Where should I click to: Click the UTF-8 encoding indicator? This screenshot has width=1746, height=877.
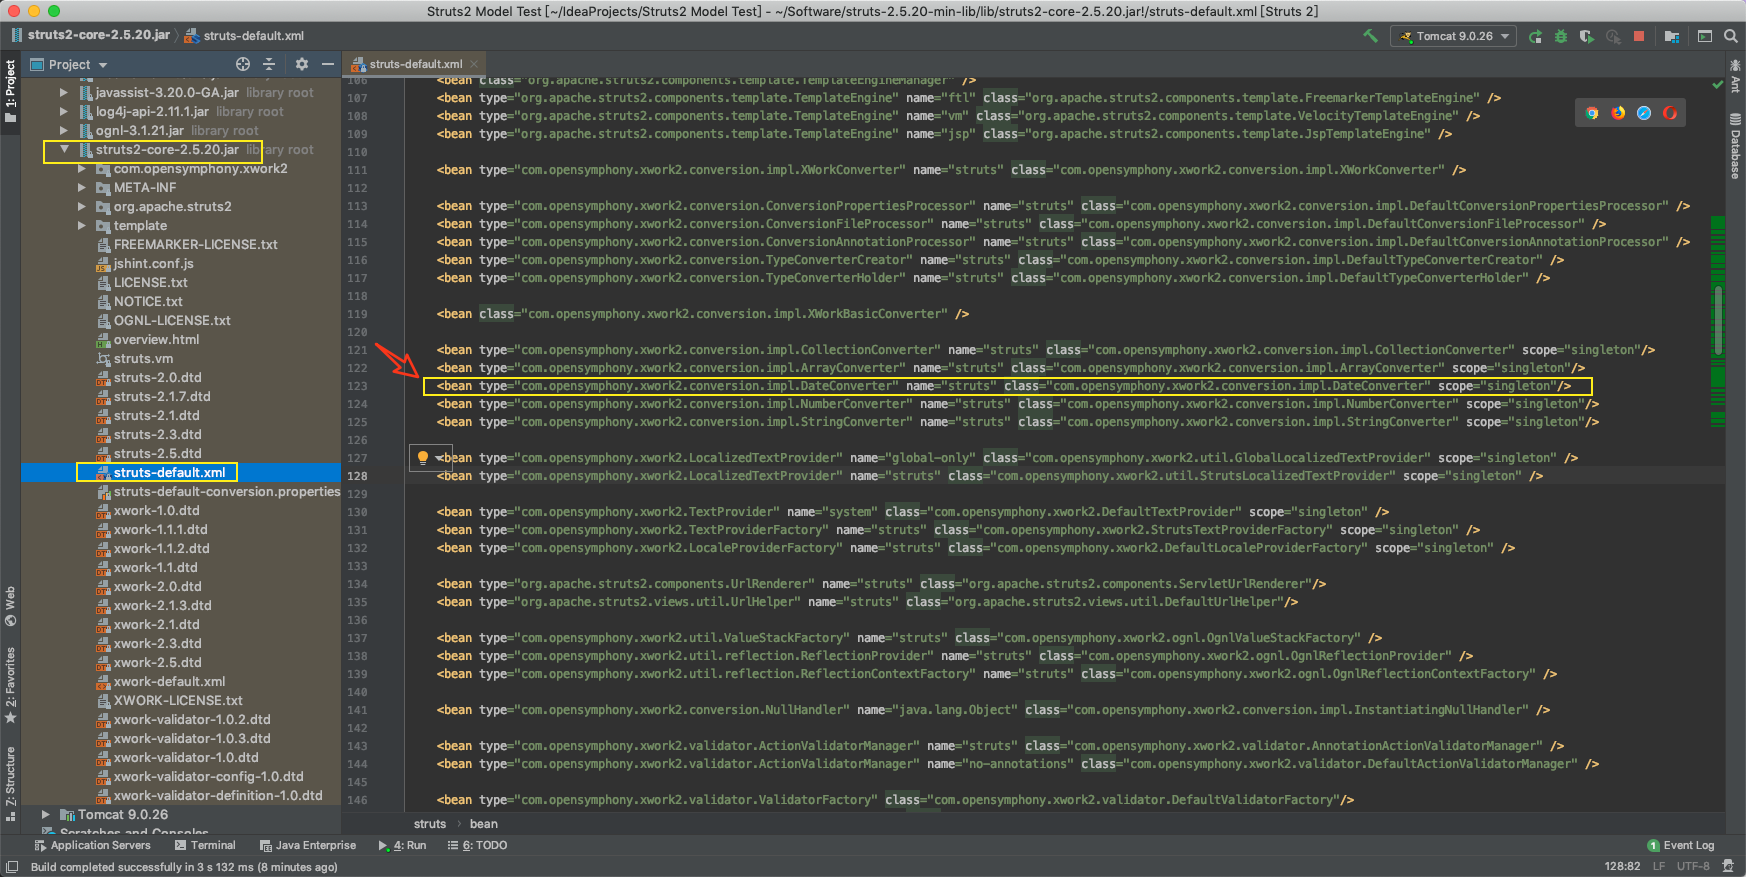1693,867
